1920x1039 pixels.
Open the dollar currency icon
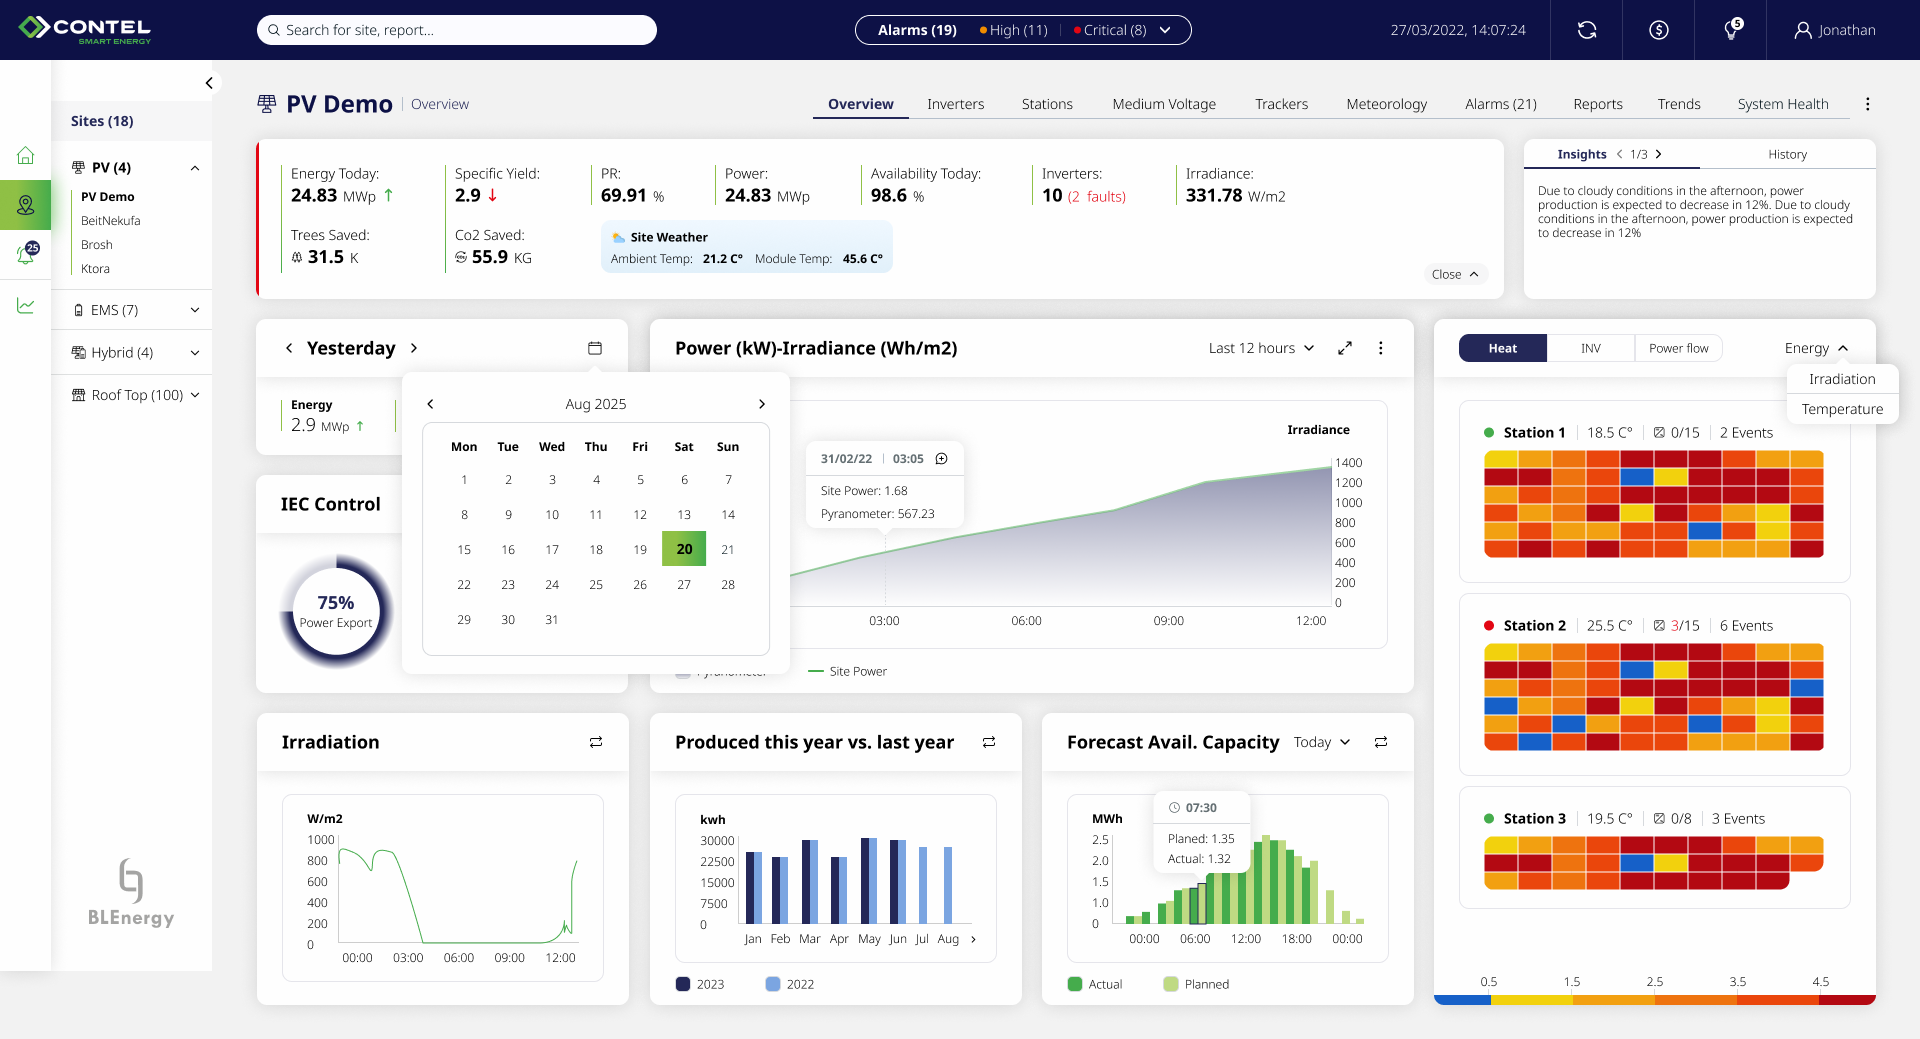click(x=1659, y=30)
